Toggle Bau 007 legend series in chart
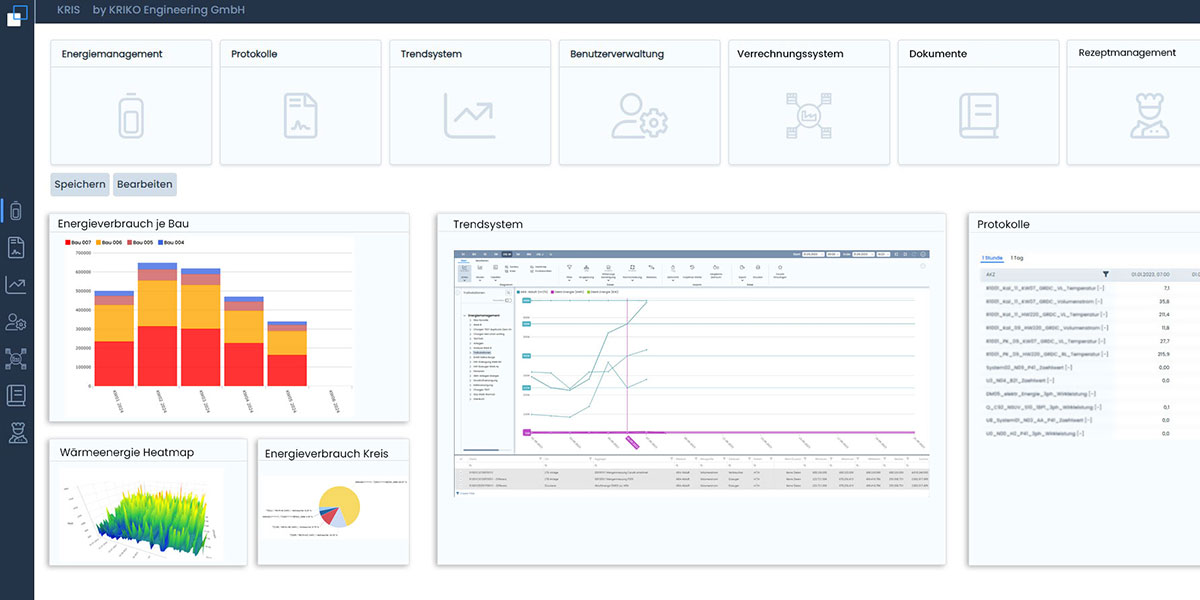Screen dimensions: 1200x600 pyautogui.click(x=79, y=243)
